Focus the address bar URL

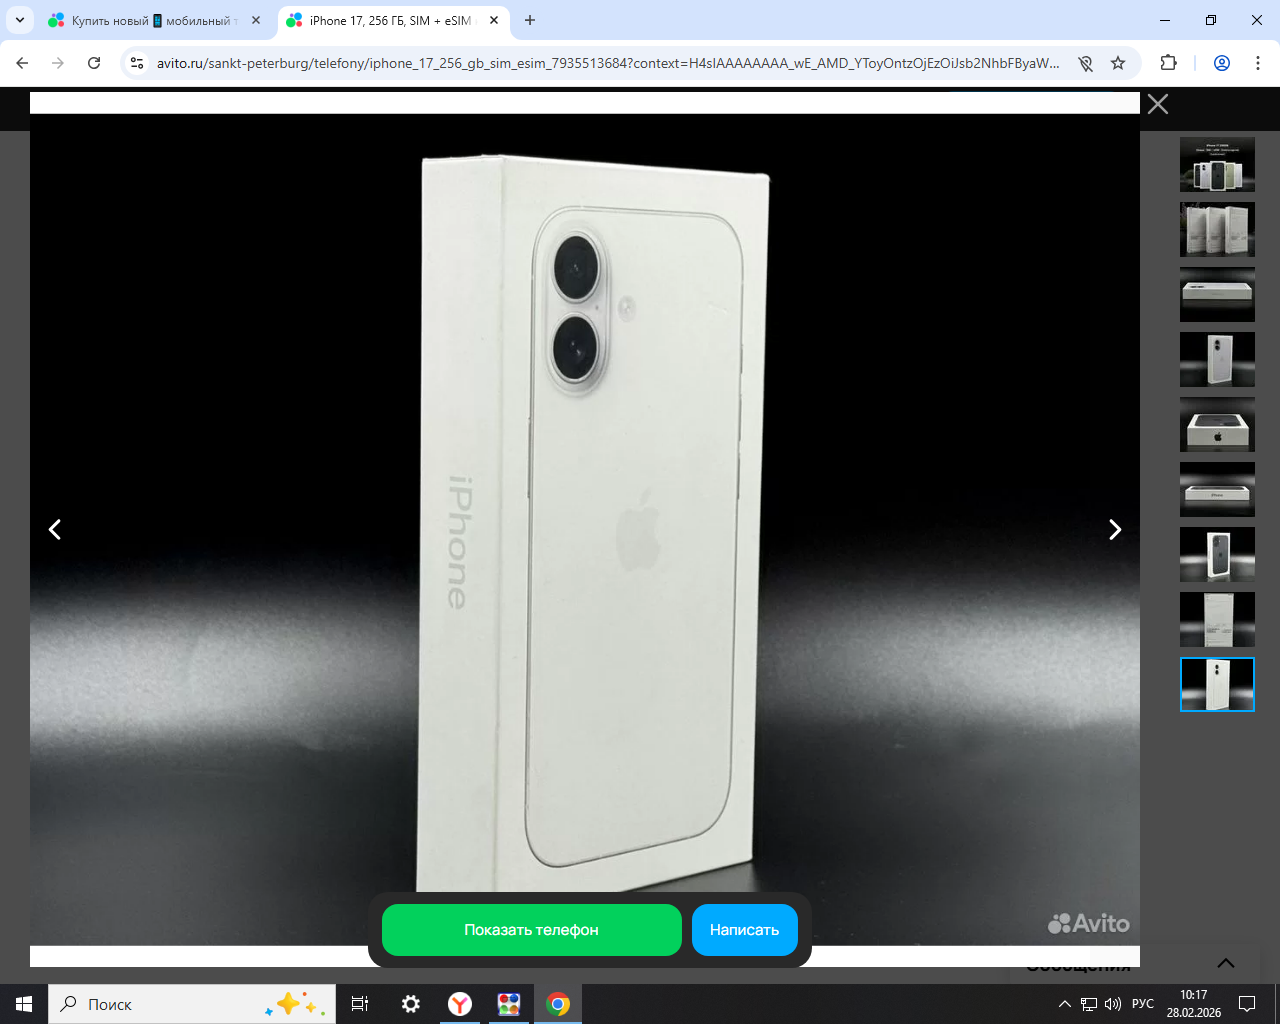point(608,63)
